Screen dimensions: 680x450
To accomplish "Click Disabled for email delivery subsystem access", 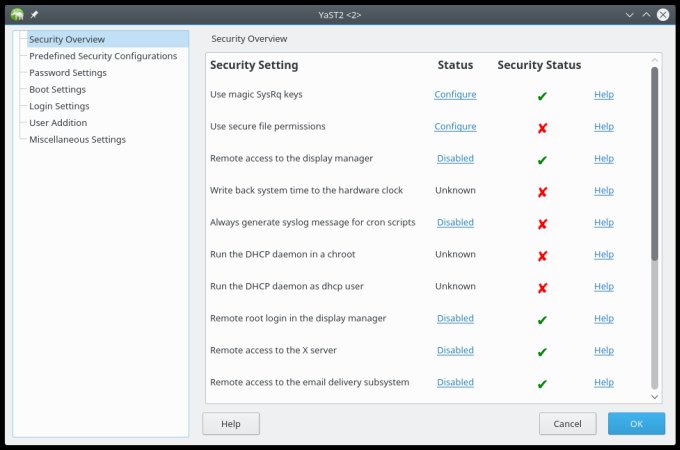I will 455,382.
